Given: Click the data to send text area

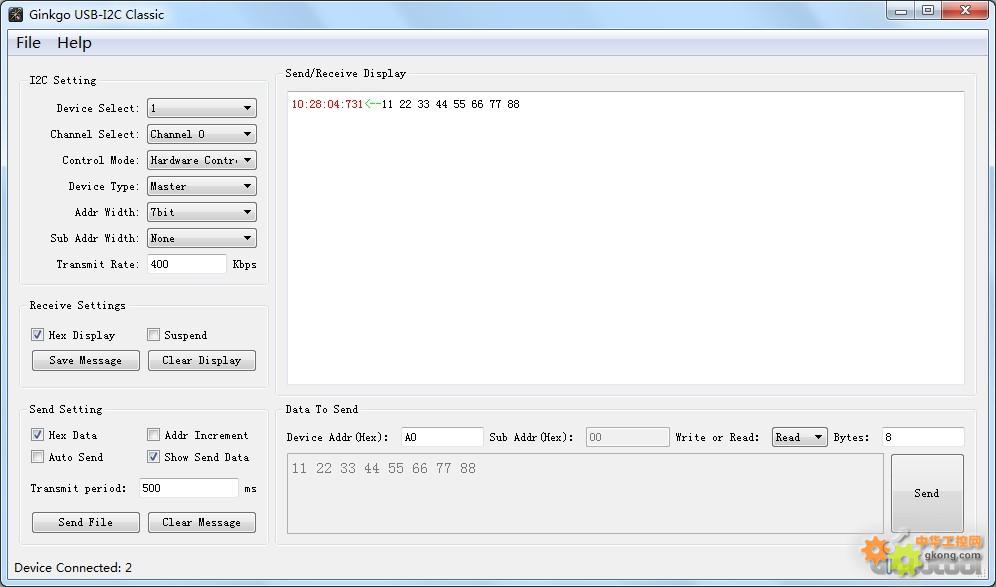Looking at the screenshot, I should (585, 493).
